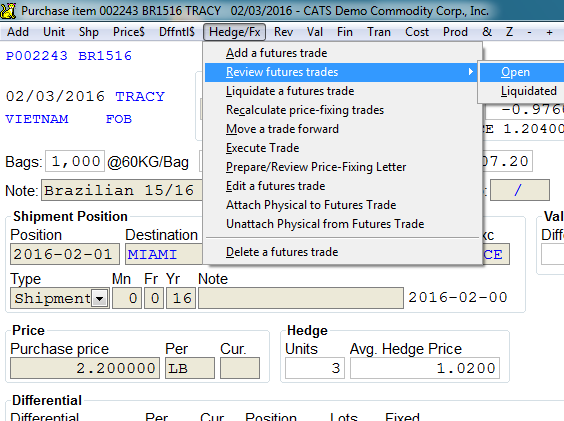The width and height of the screenshot is (564, 421).
Task: Open the Price$ menu
Action: (129, 32)
